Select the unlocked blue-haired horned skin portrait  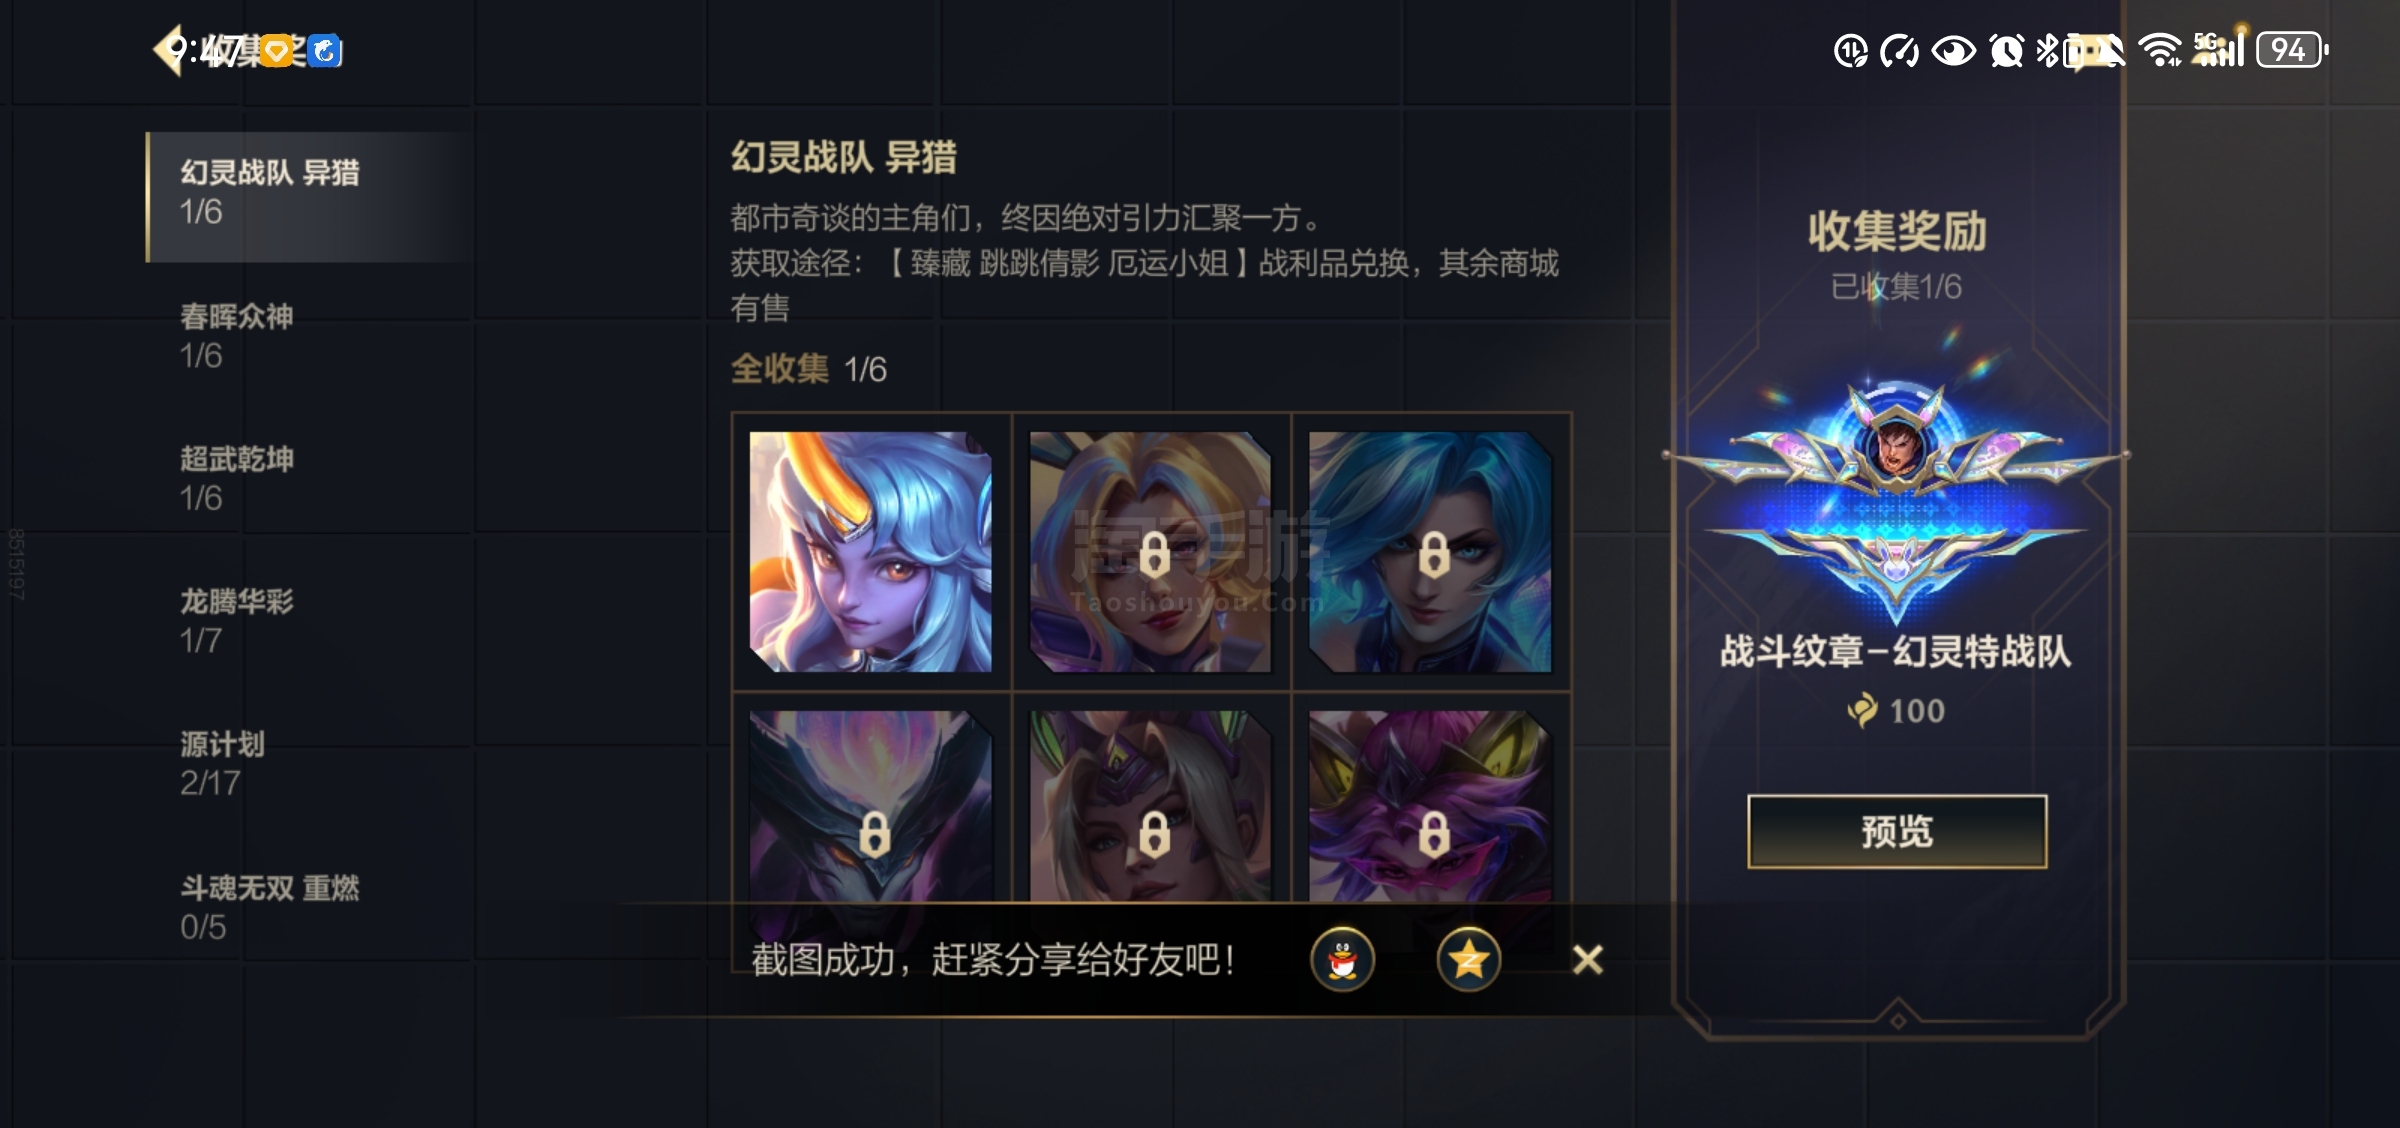click(871, 551)
